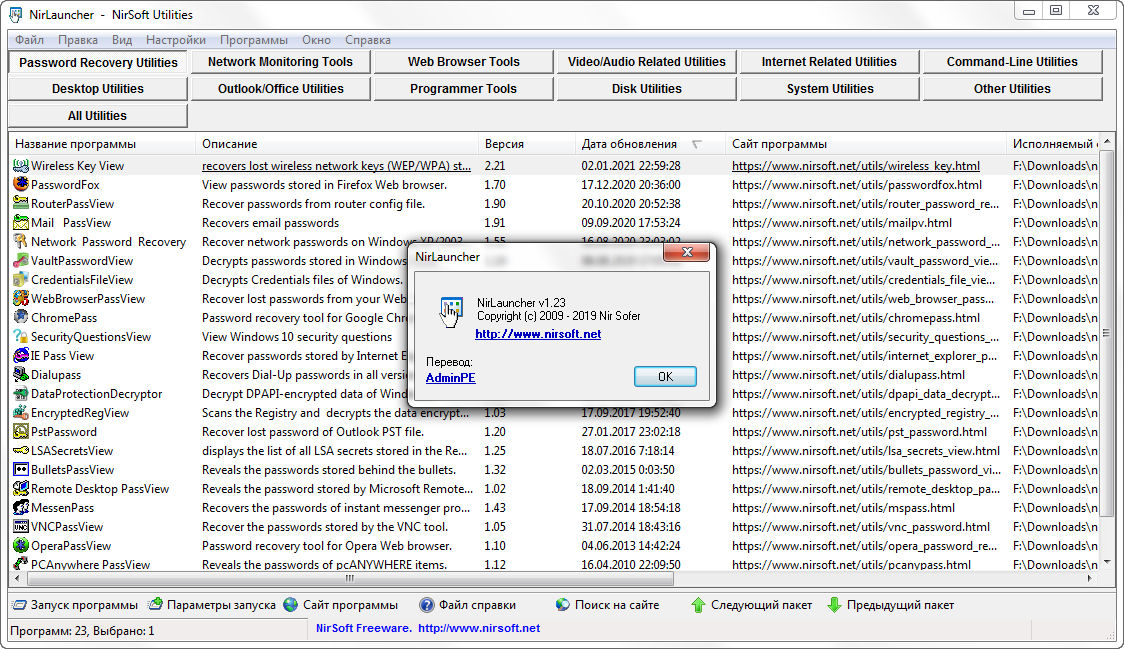This screenshot has width=1124, height=649.
Task: Select the OperaPassView icon
Action: (x=20, y=546)
